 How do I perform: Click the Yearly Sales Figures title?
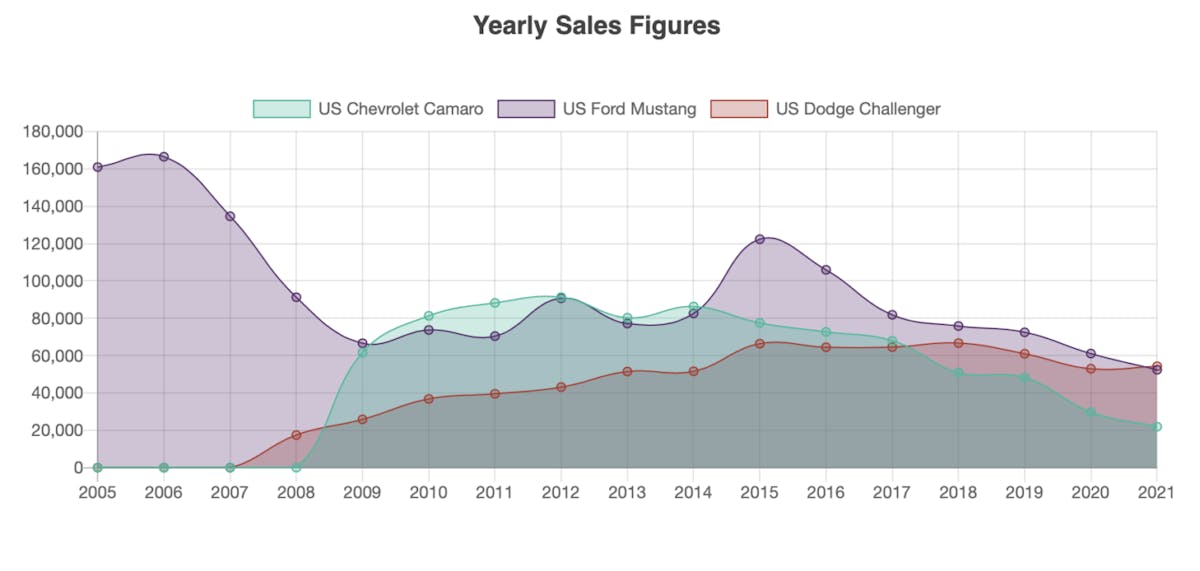(596, 26)
